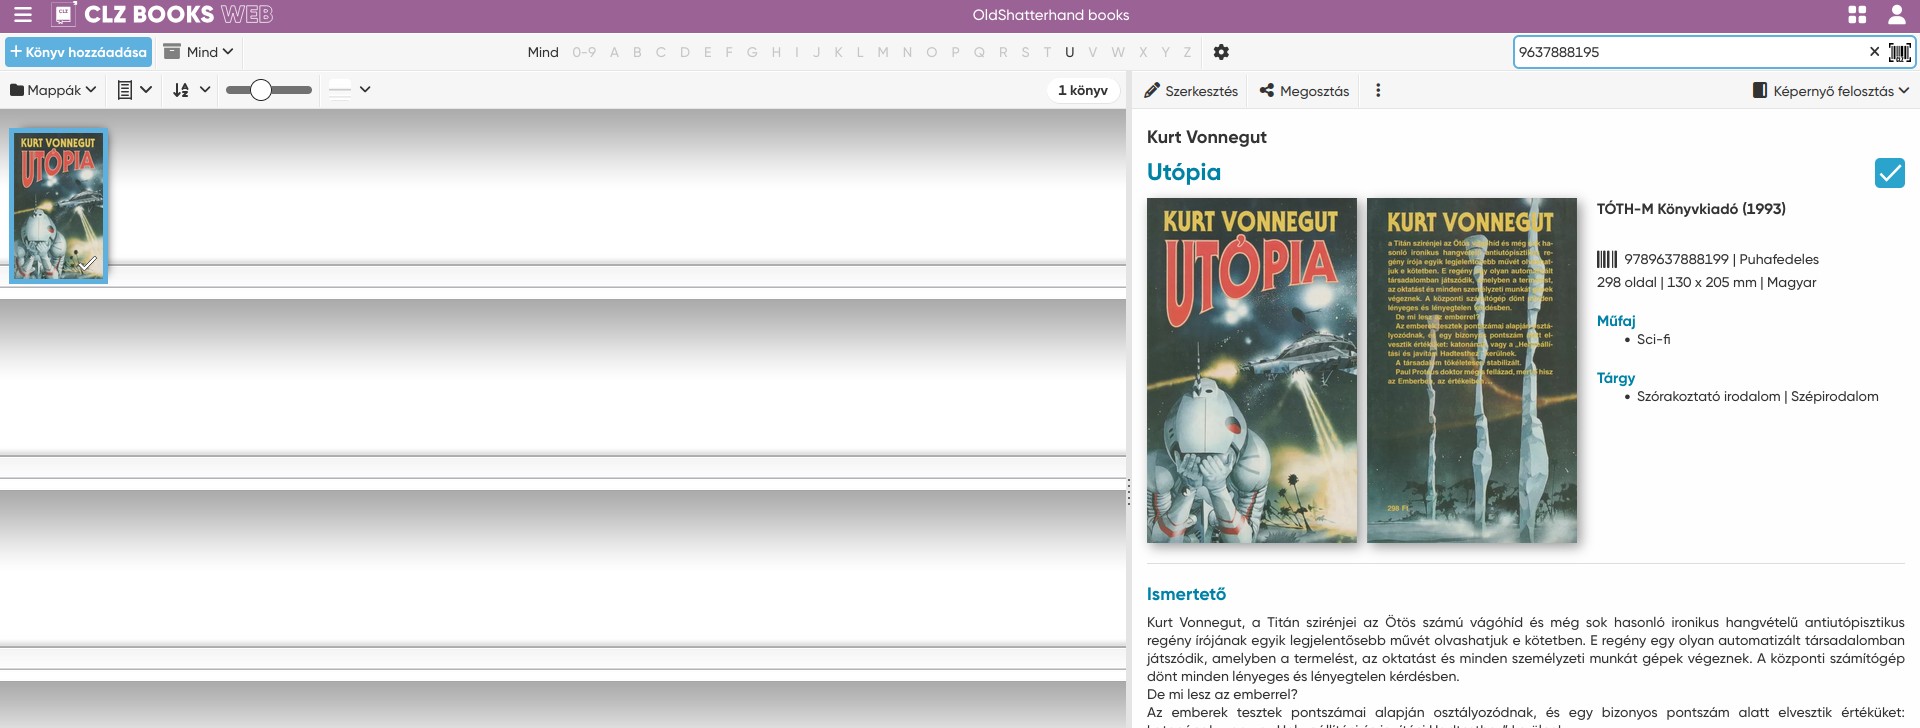
Task: Click the Szerkesztés edit button
Action: 1191,90
